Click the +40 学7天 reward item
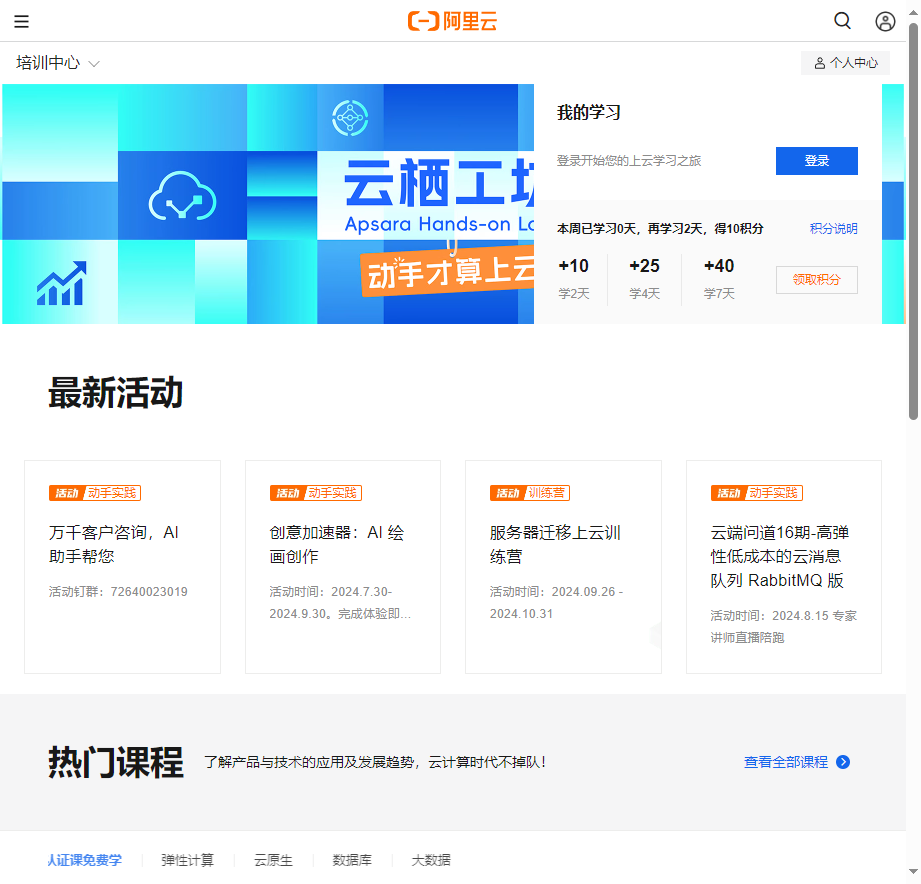The height and width of the screenshot is (884, 921). 719,279
